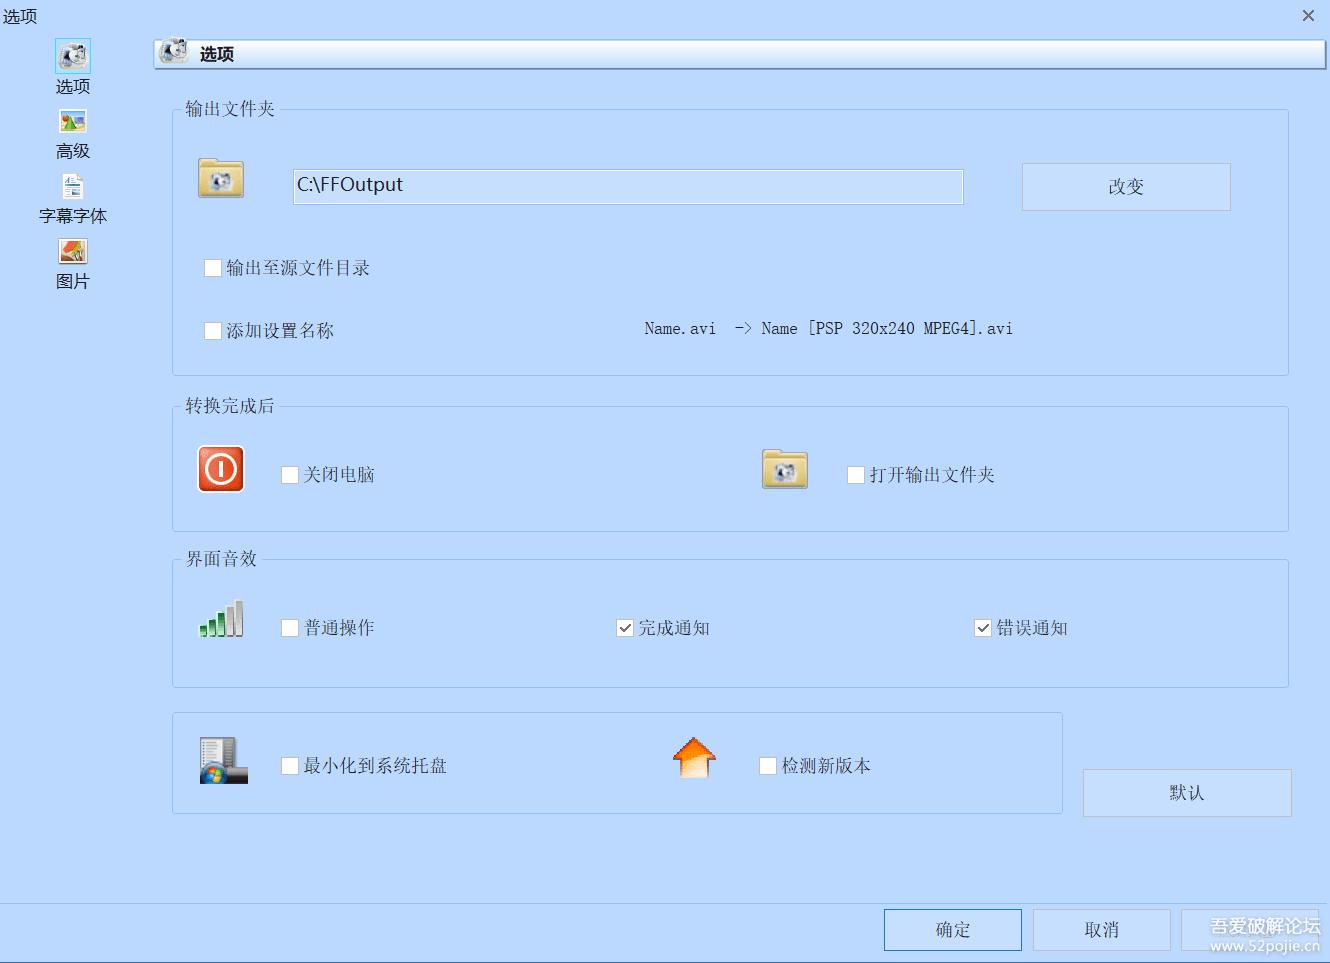Enable 输出至源文件目录 output option
Screen dimensions: 1330x963
[x=211, y=267]
